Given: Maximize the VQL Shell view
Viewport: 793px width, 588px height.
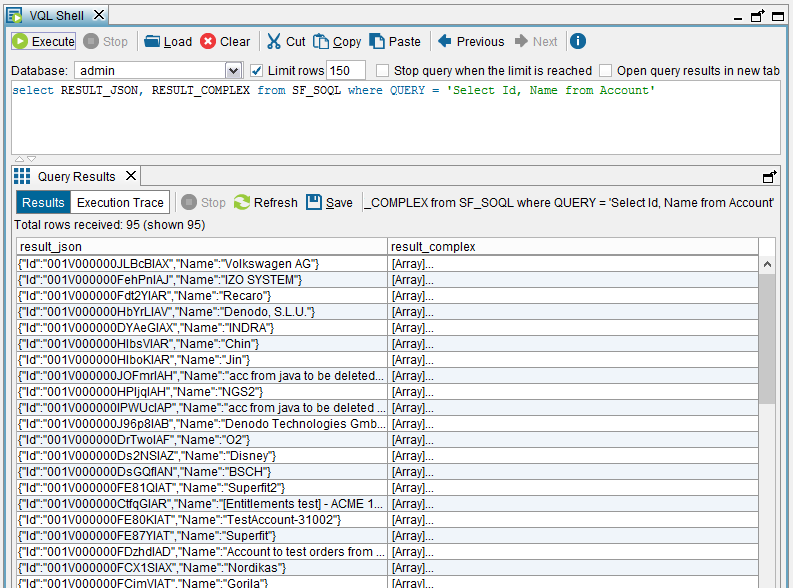Looking at the screenshot, I should (778, 16).
